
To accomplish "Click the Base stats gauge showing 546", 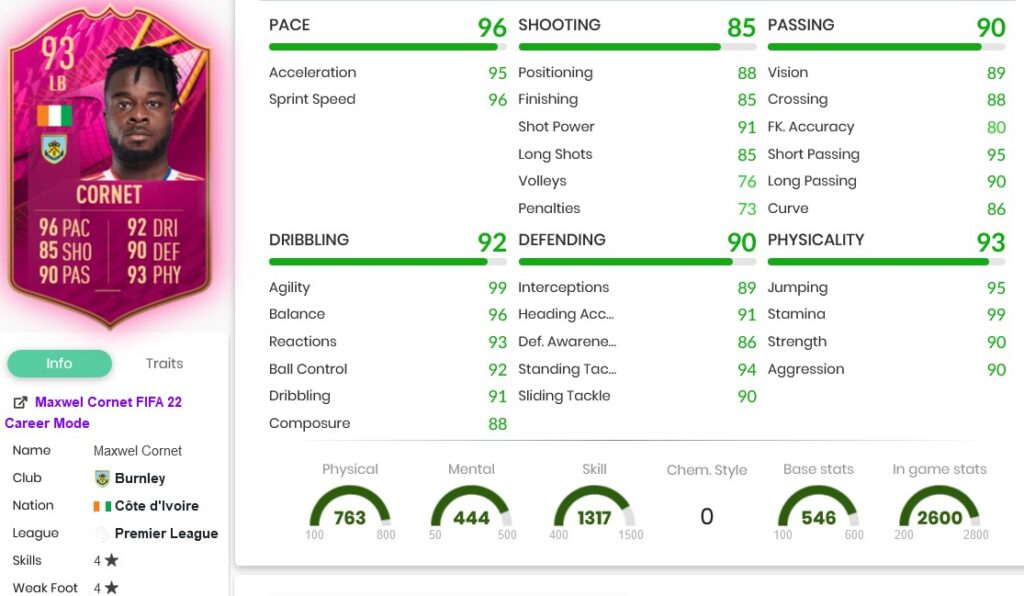I will [x=818, y=515].
